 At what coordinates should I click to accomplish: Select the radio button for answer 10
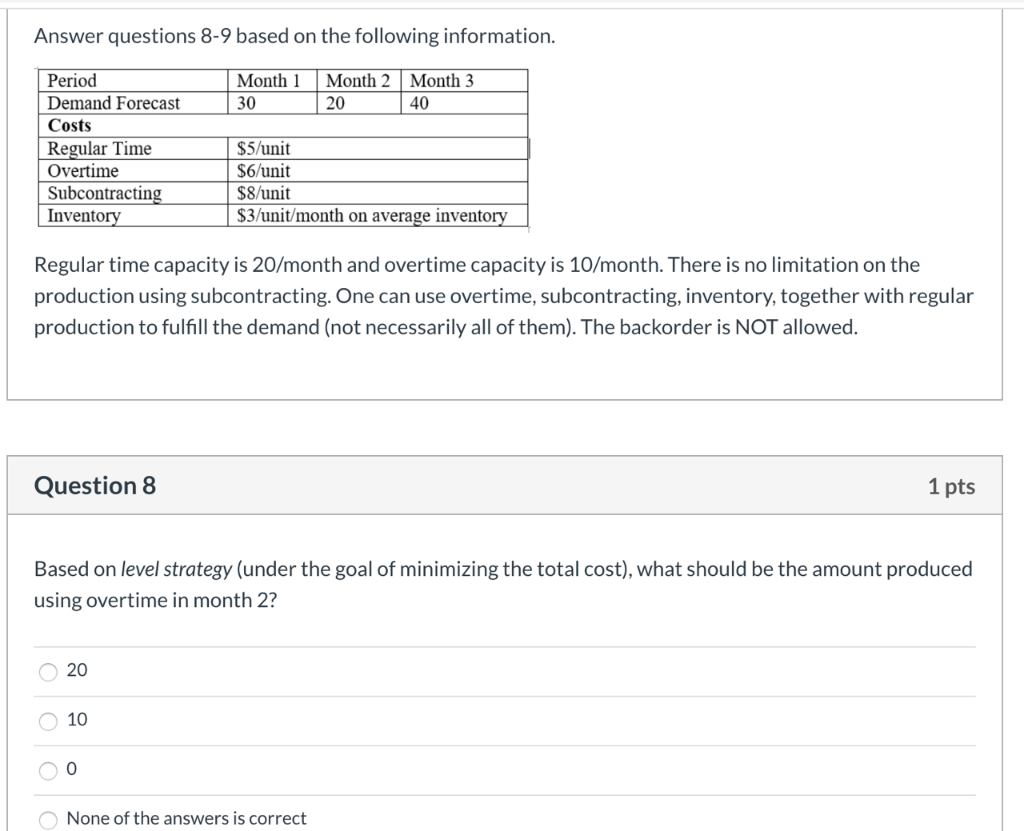coord(47,721)
